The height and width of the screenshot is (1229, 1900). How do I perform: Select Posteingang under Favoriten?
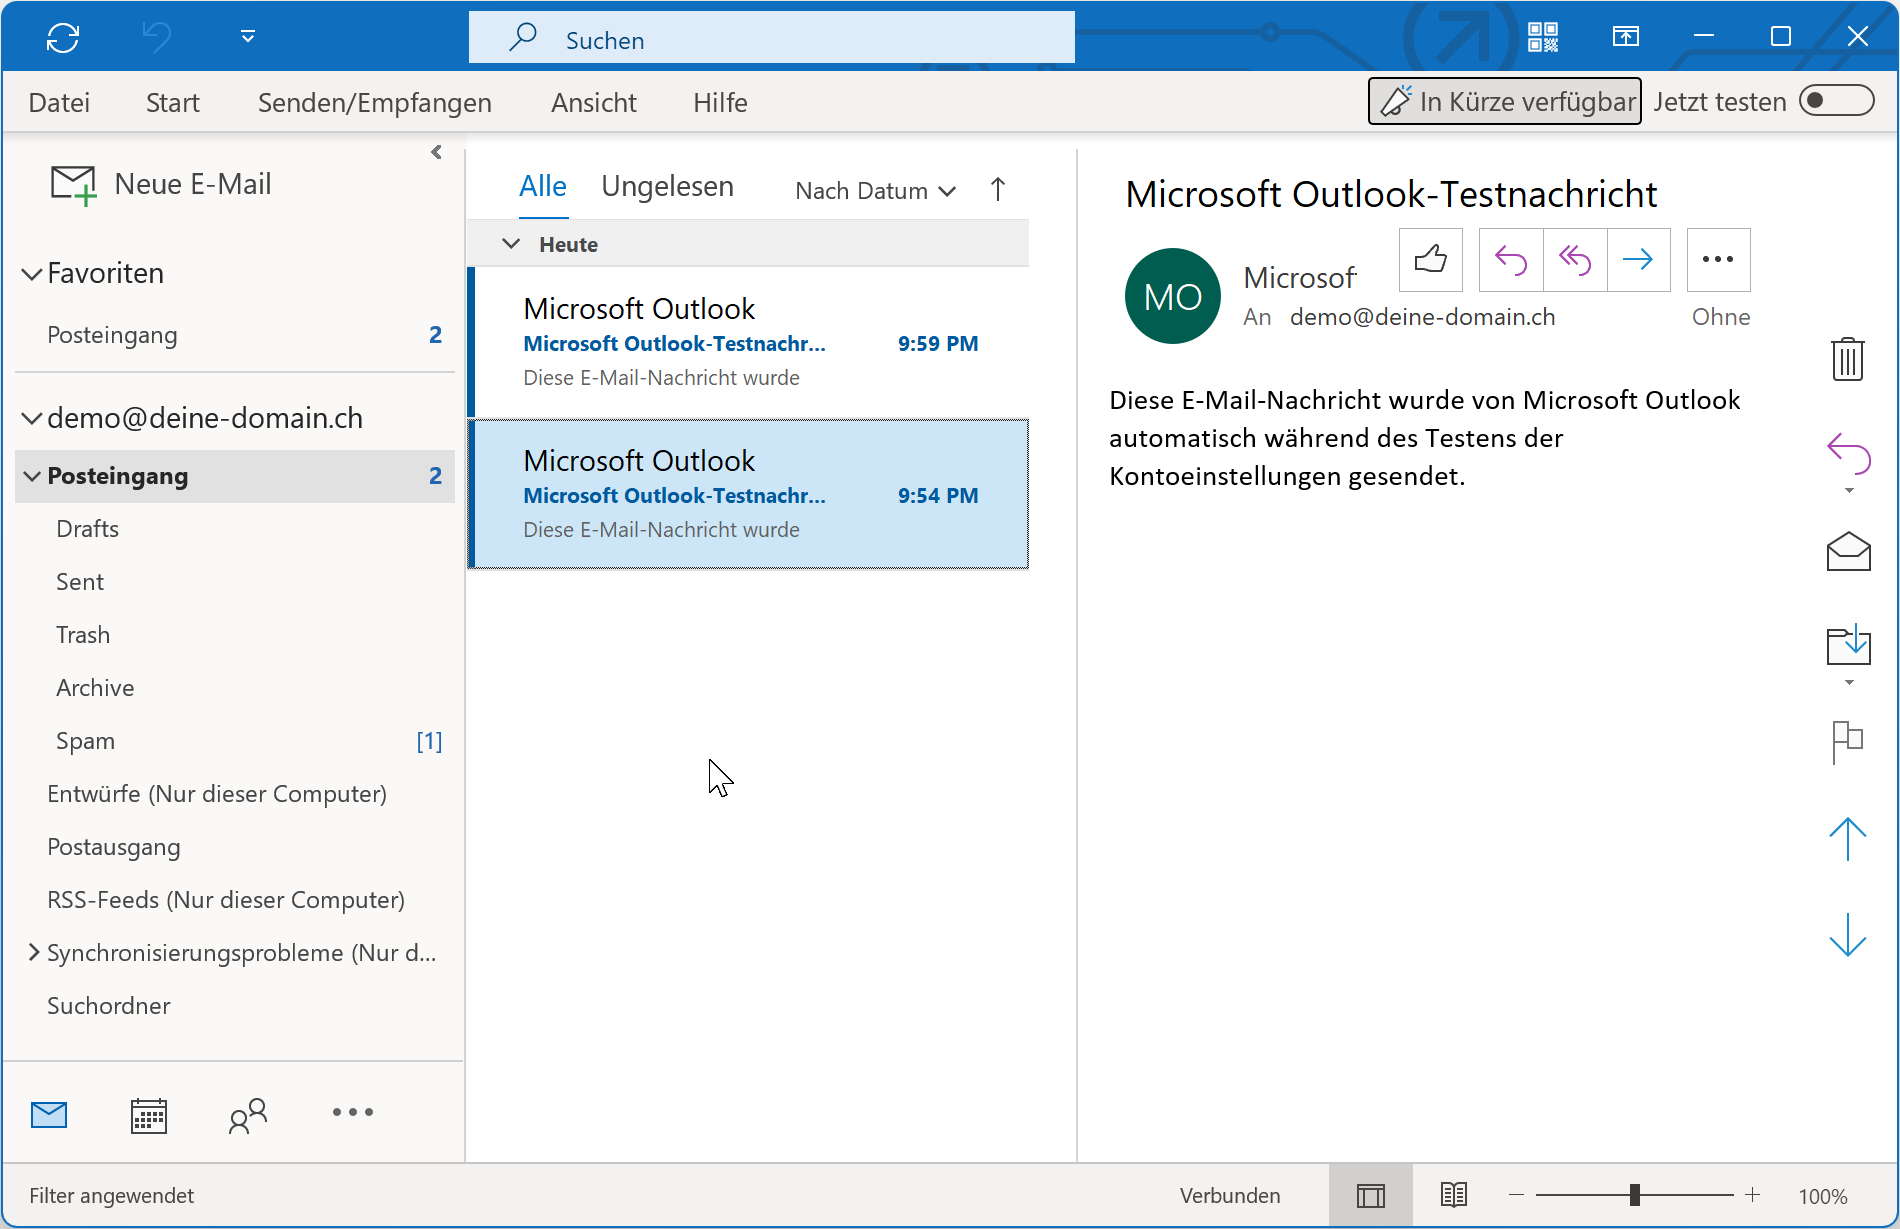pos(235,335)
